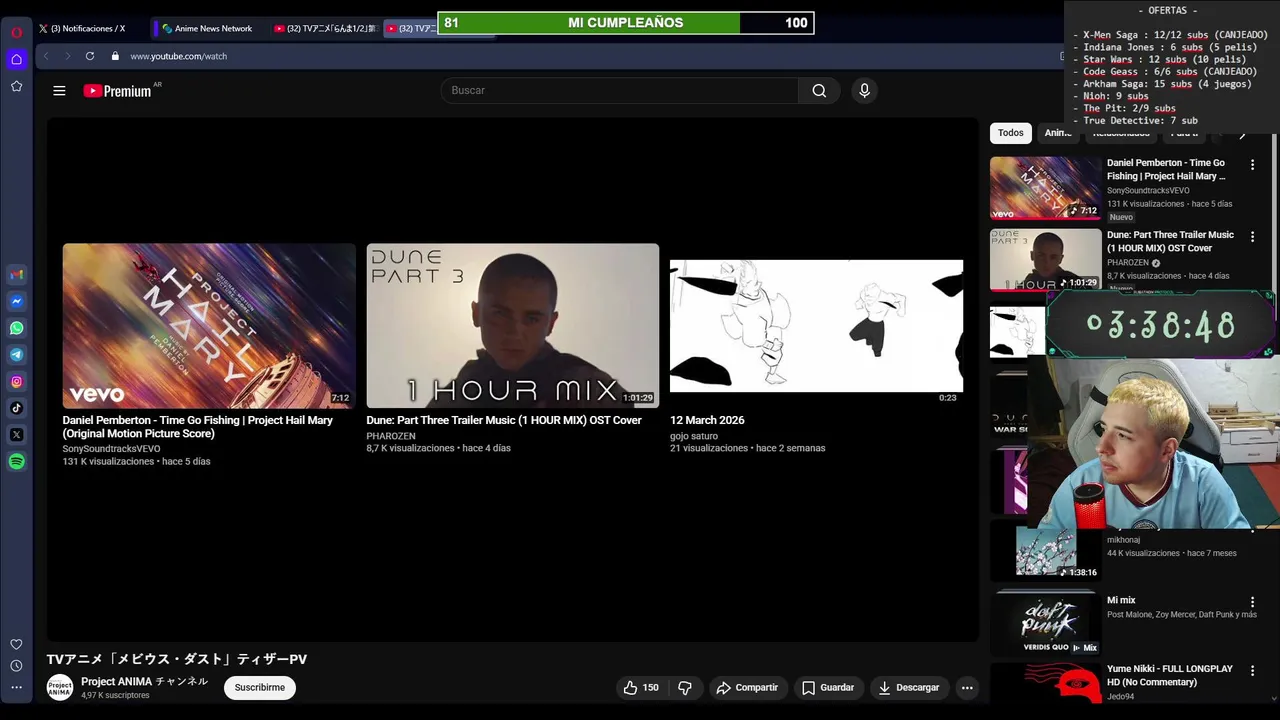Open Dune: Part Three endscreen title link
The width and height of the screenshot is (1280, 720).
(x=504, y=420)
